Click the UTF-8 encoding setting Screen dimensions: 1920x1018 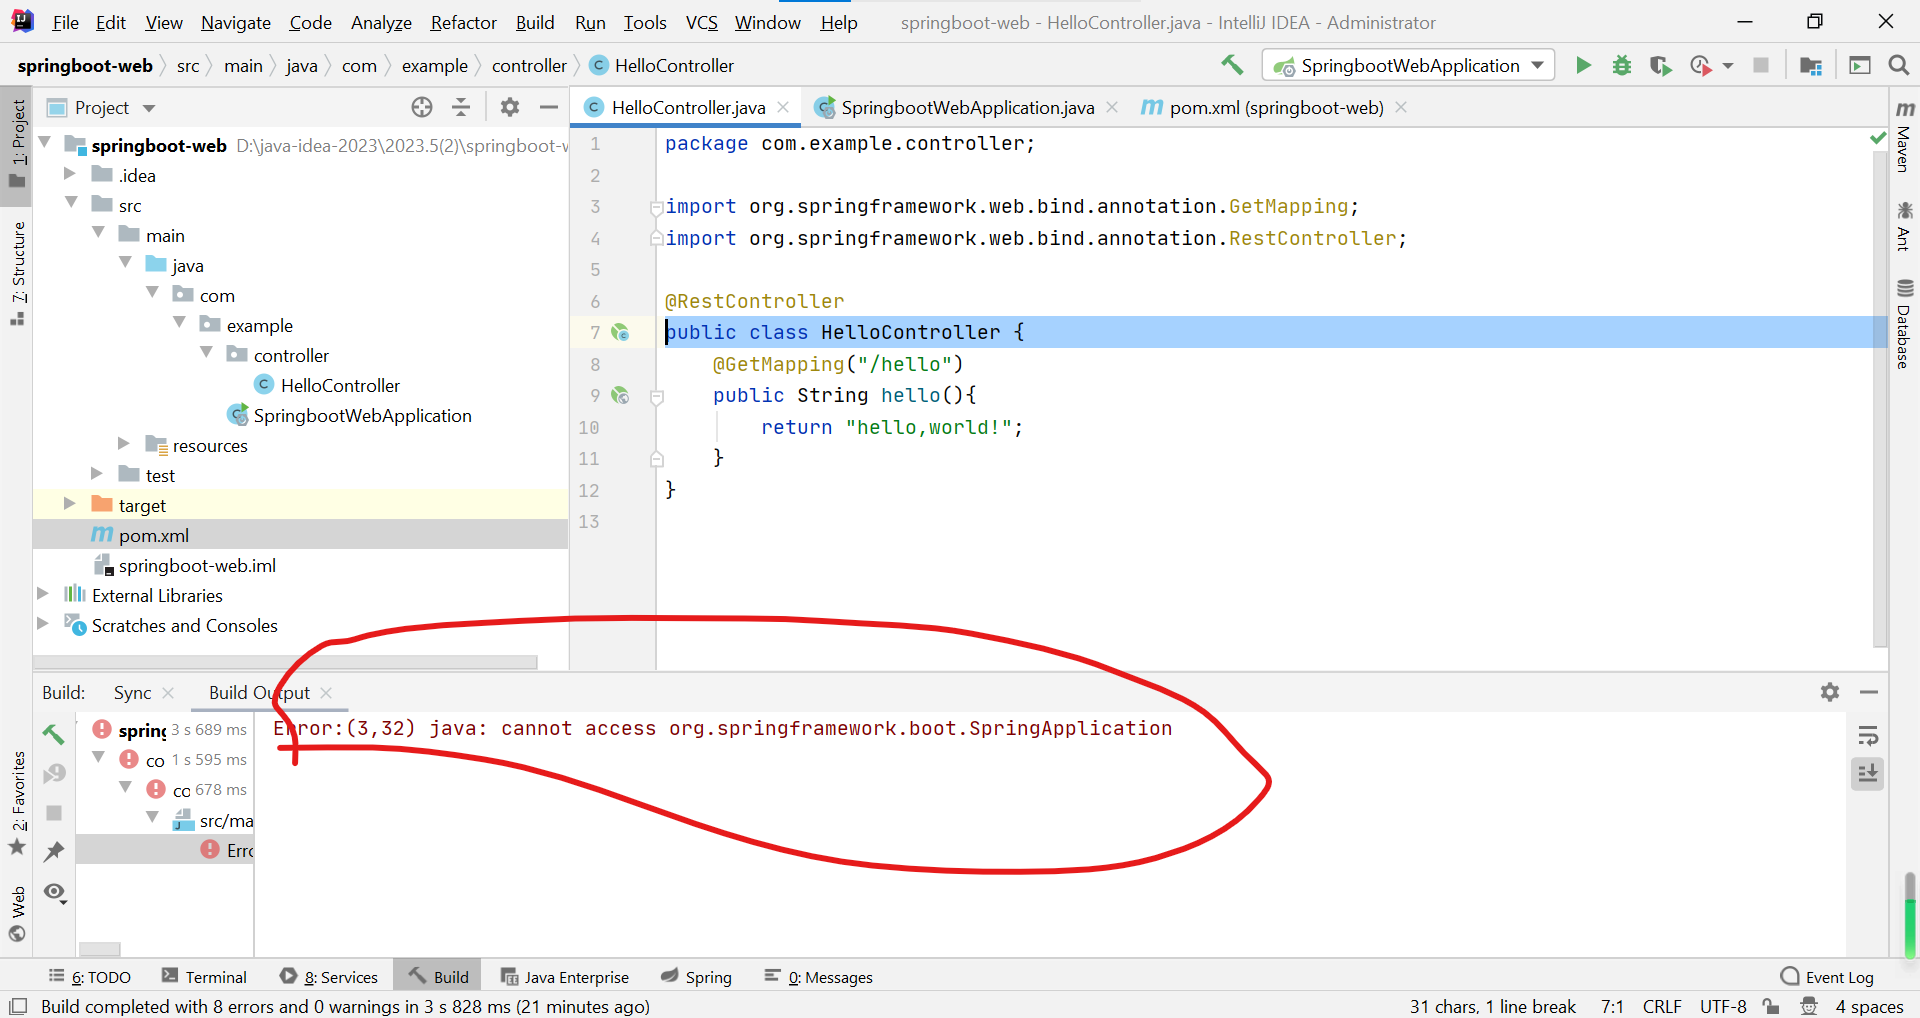[x=1723, y=1006]
